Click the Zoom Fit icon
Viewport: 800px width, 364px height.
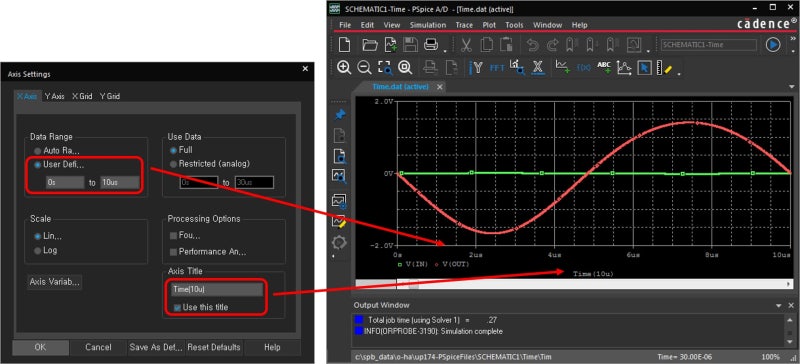(x=405, y=67)
